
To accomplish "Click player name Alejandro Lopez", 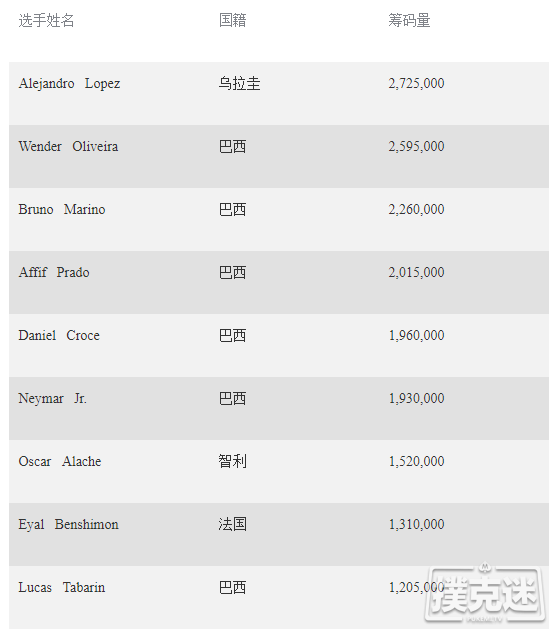I will (x=69, y=83).
